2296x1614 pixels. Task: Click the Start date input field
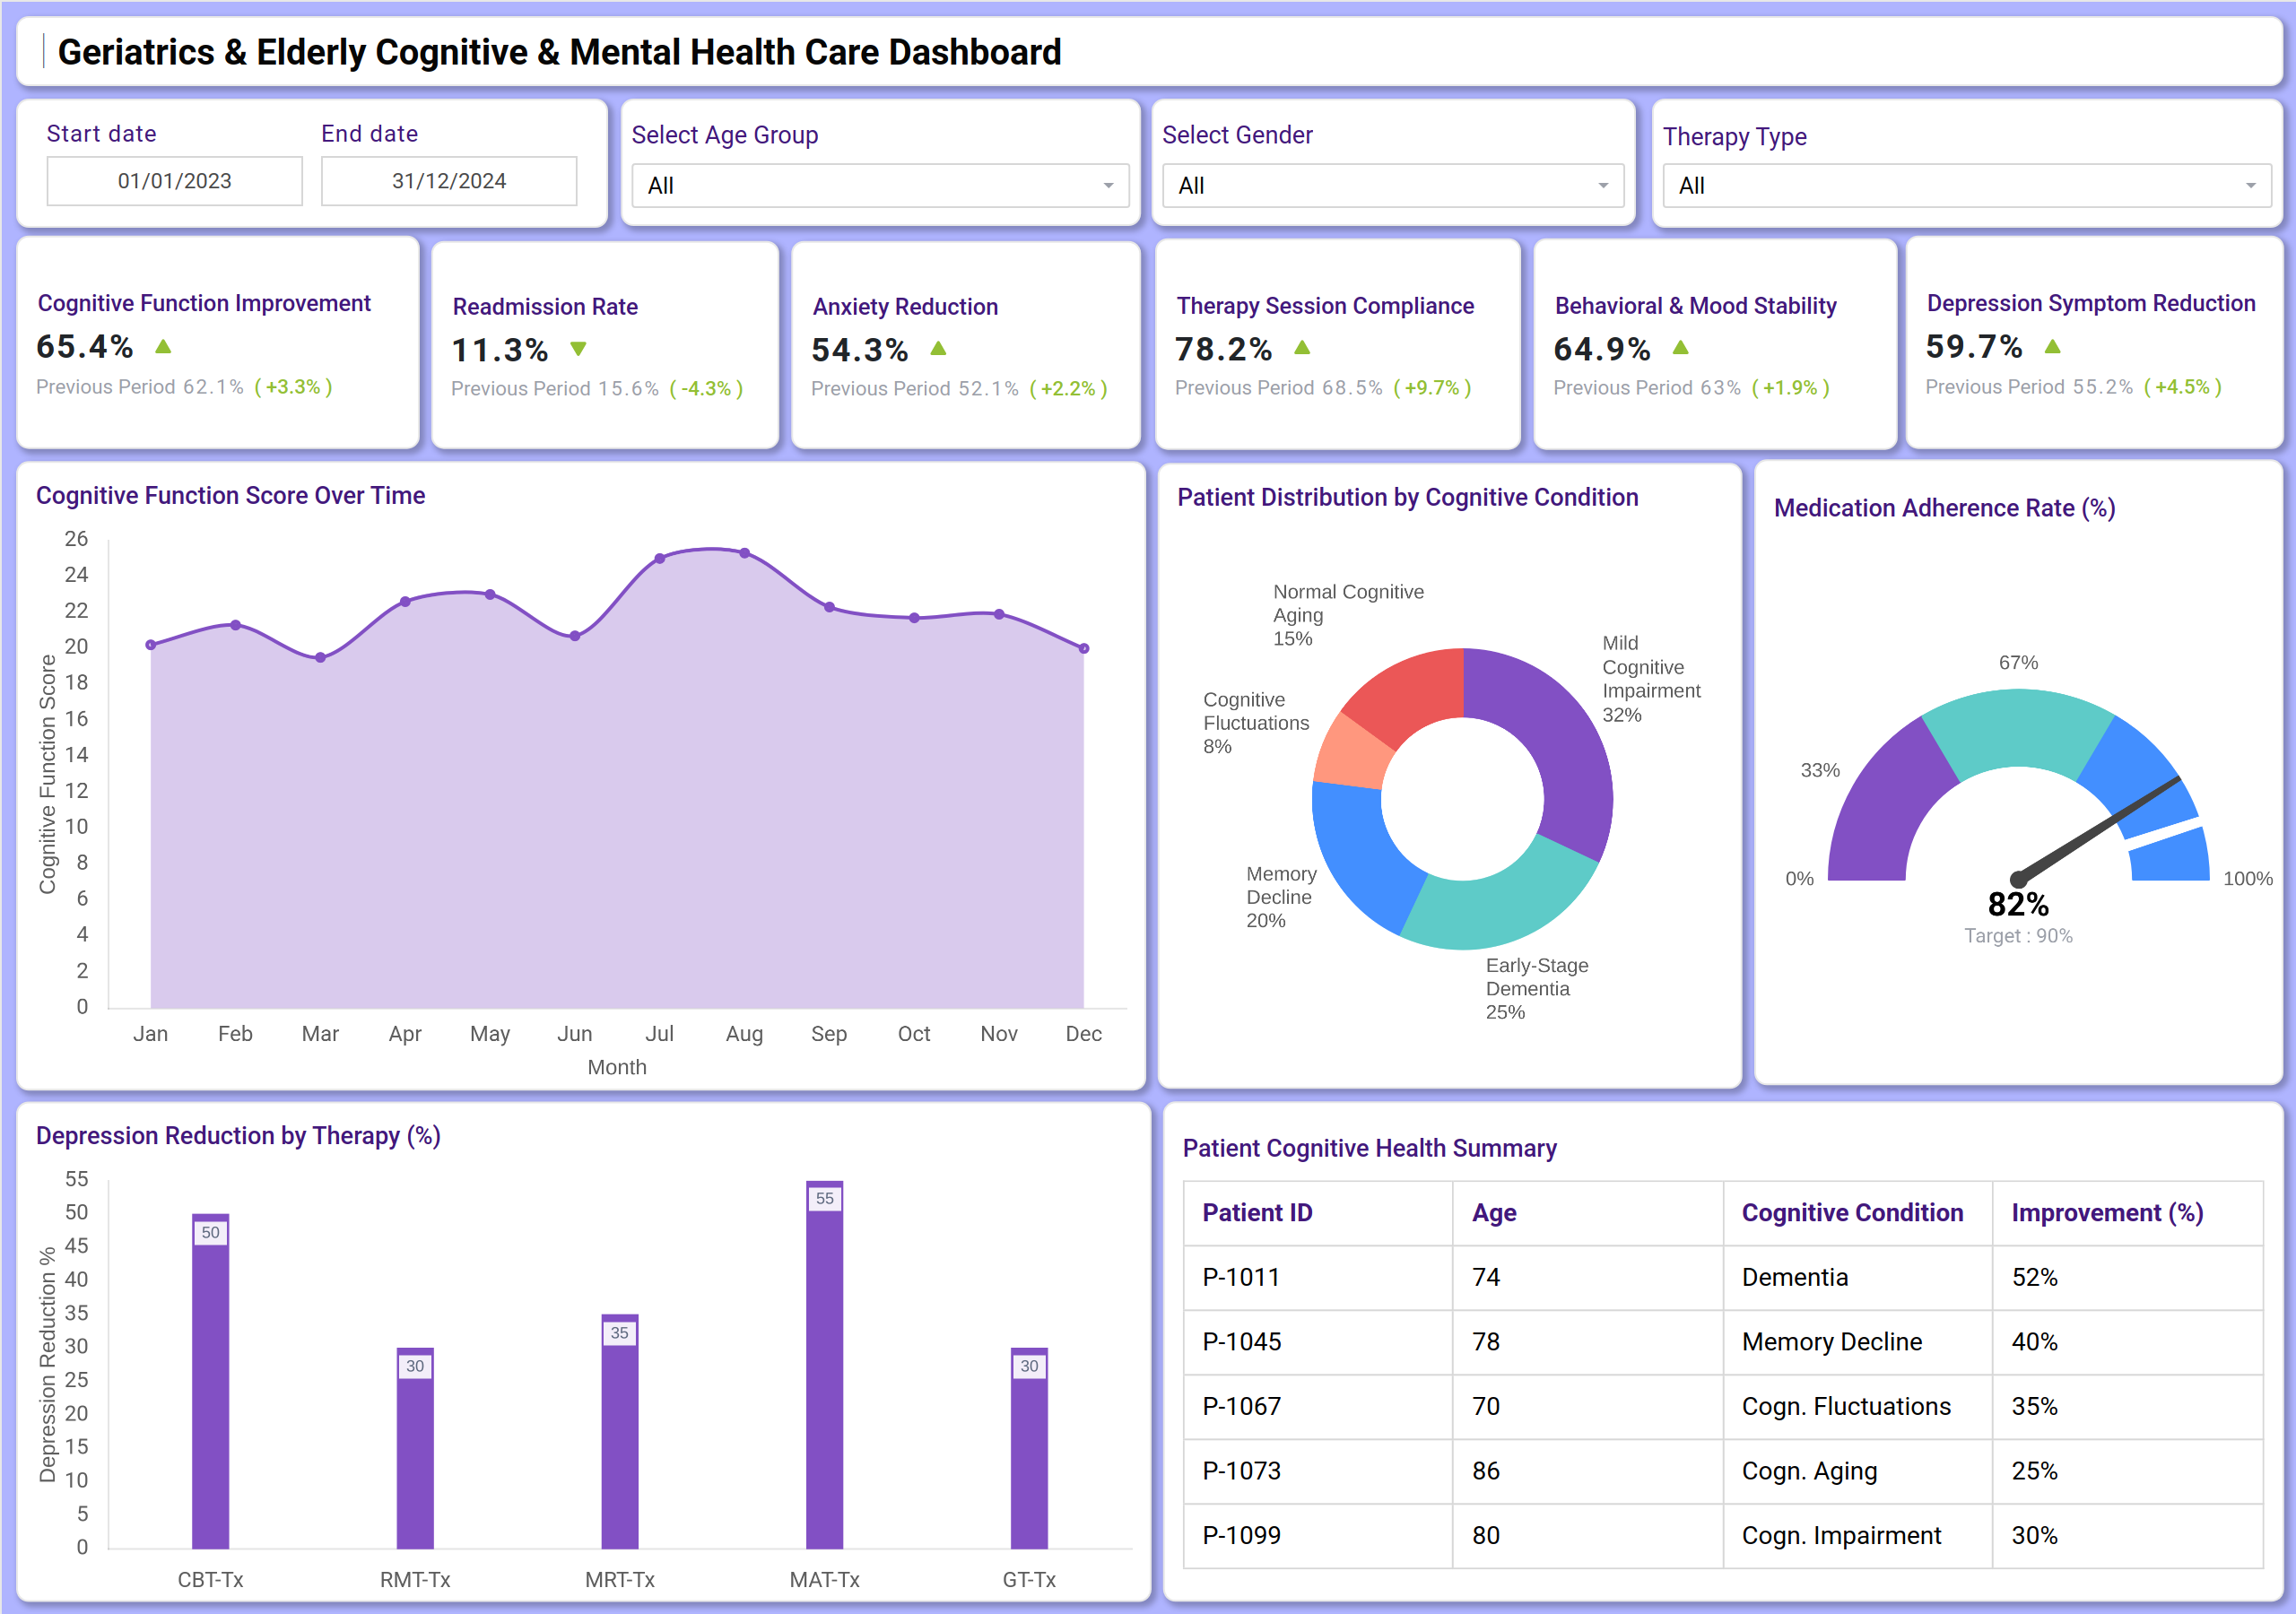(175, 181)
